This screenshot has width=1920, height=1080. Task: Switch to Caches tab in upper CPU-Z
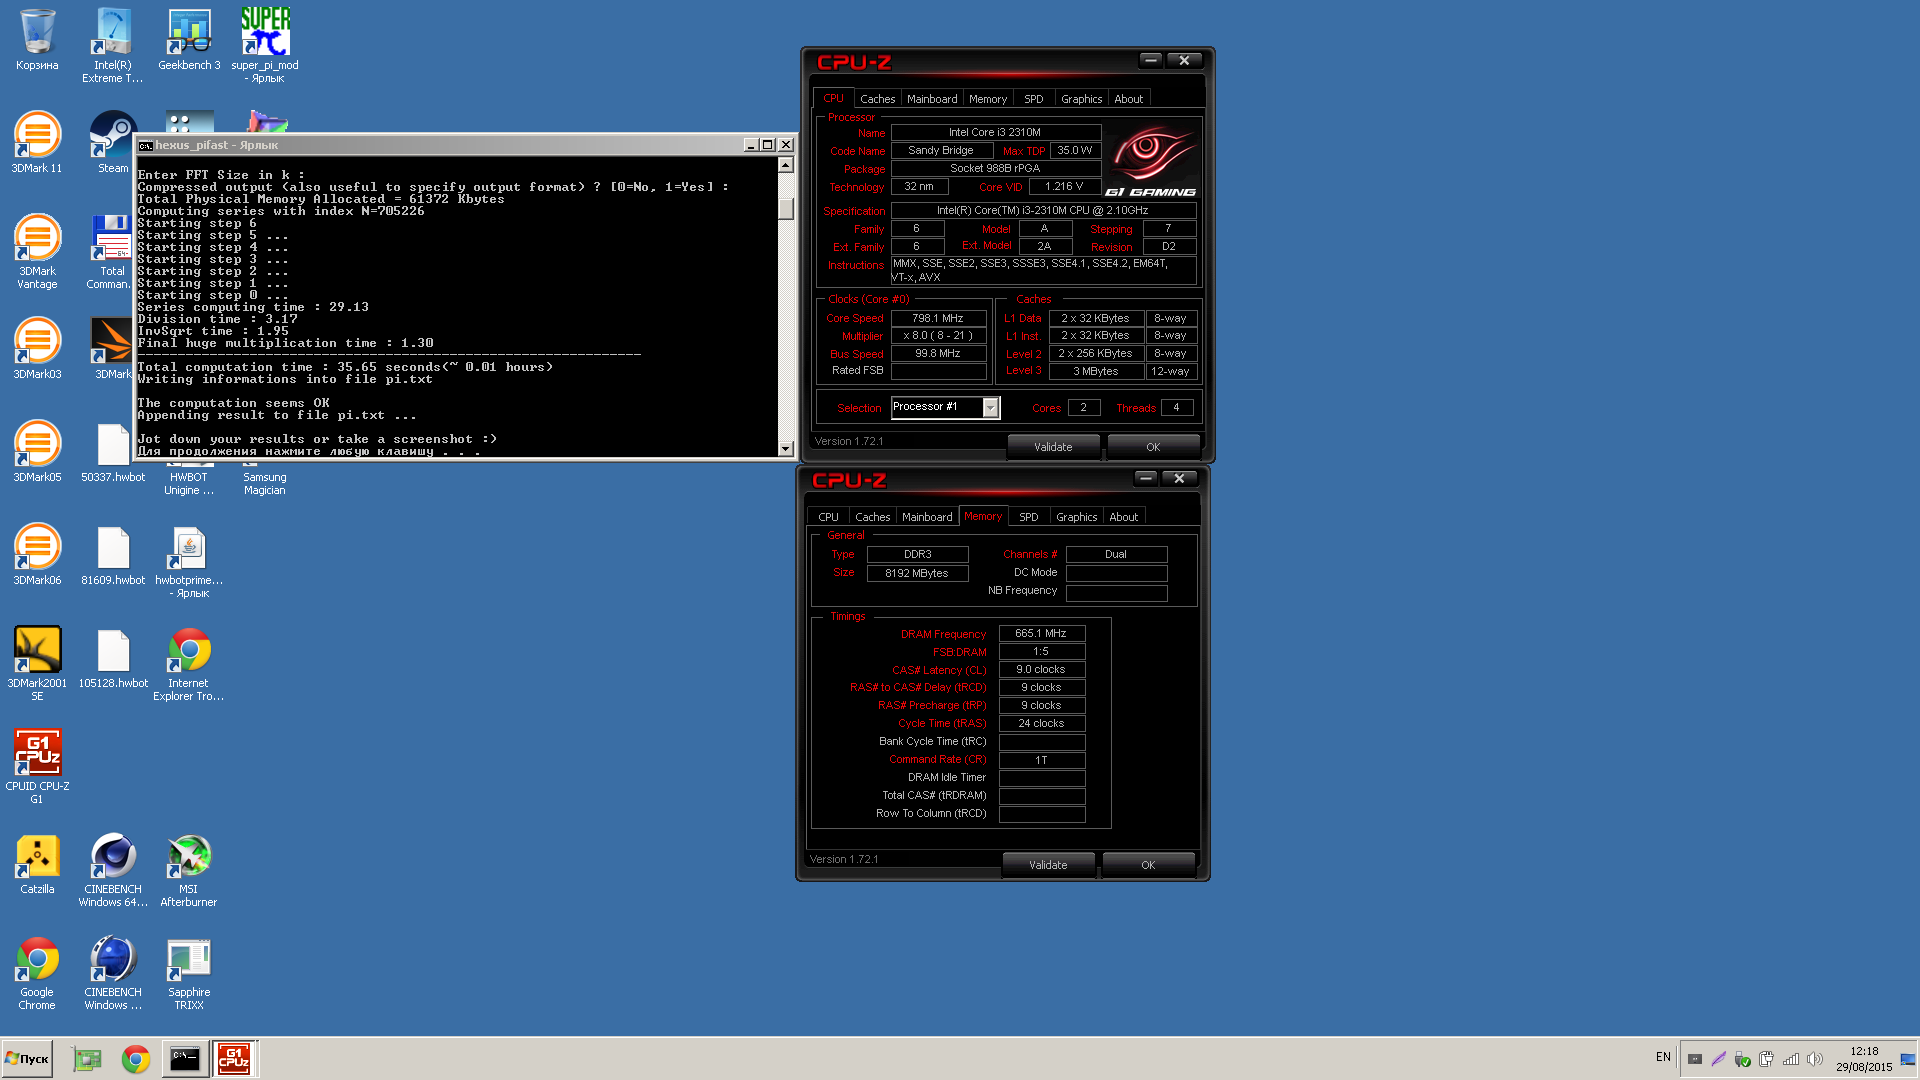click(x=877, y=99)
